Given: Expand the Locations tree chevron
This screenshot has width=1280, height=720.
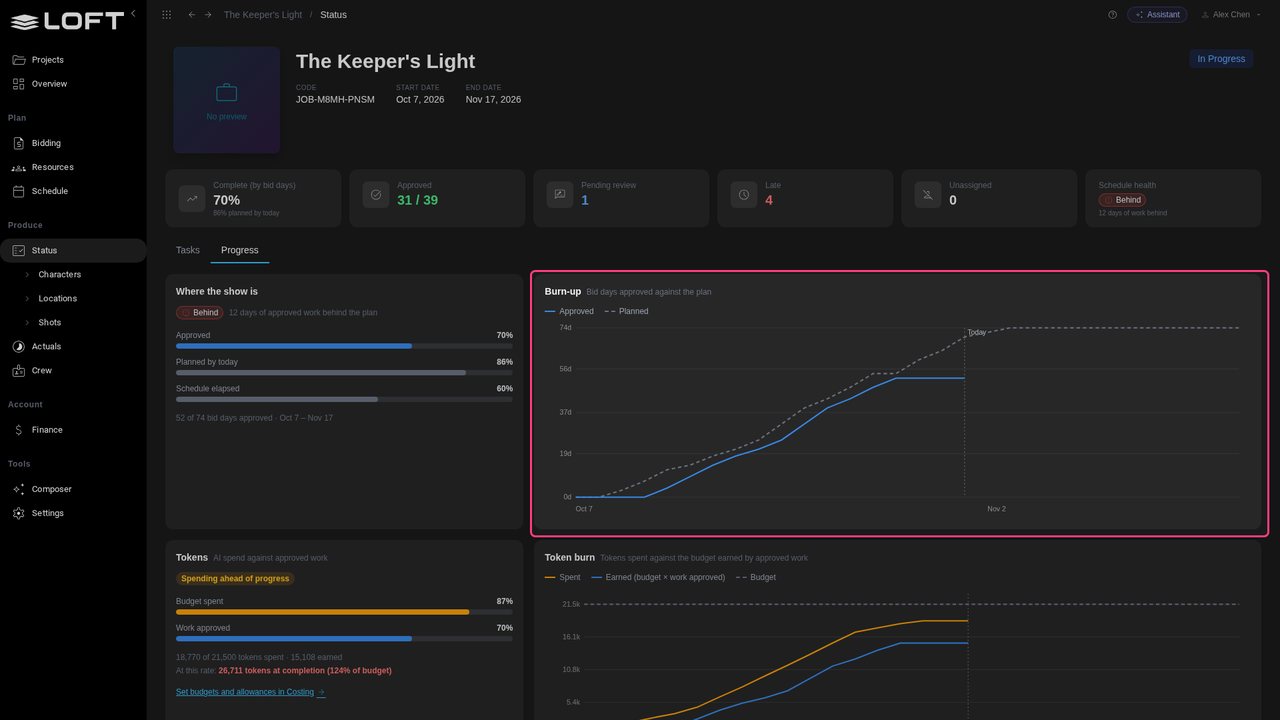Looking at the screenshot, I should coord(27,298).
